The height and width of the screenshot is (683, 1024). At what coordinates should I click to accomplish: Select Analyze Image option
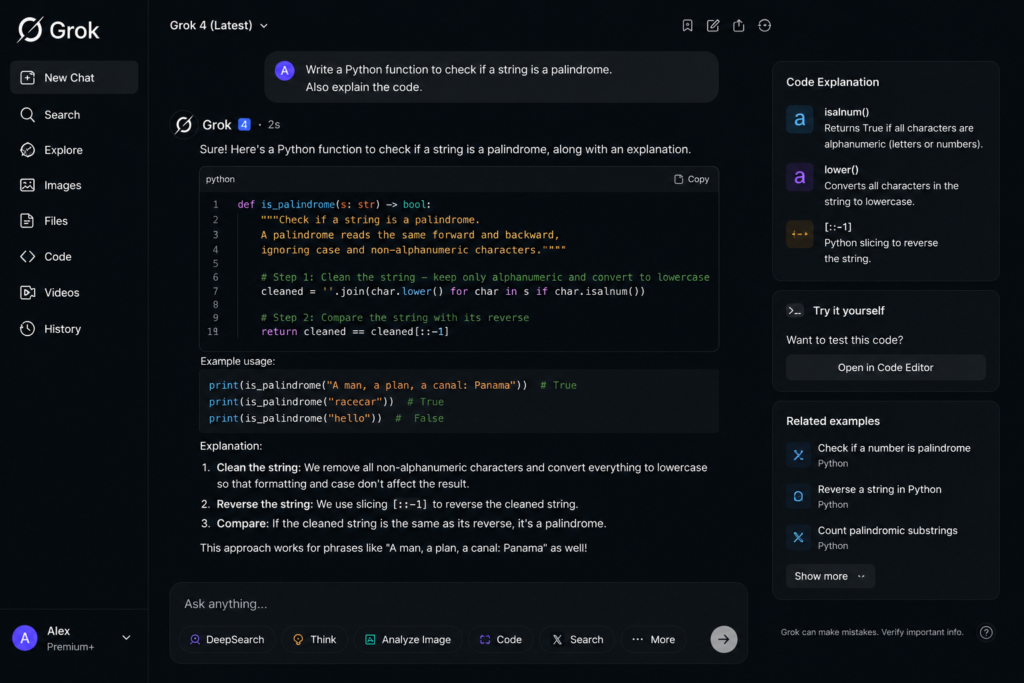tap(408, 639)
